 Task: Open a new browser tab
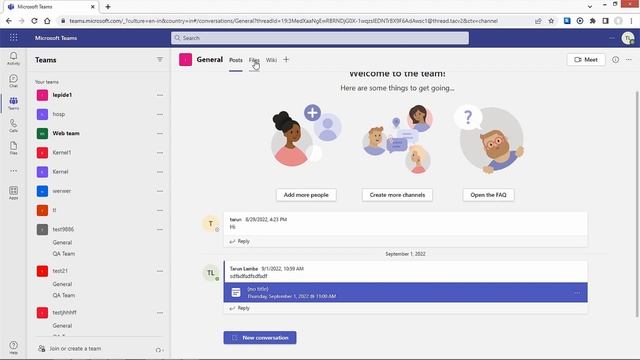[108, 7]
